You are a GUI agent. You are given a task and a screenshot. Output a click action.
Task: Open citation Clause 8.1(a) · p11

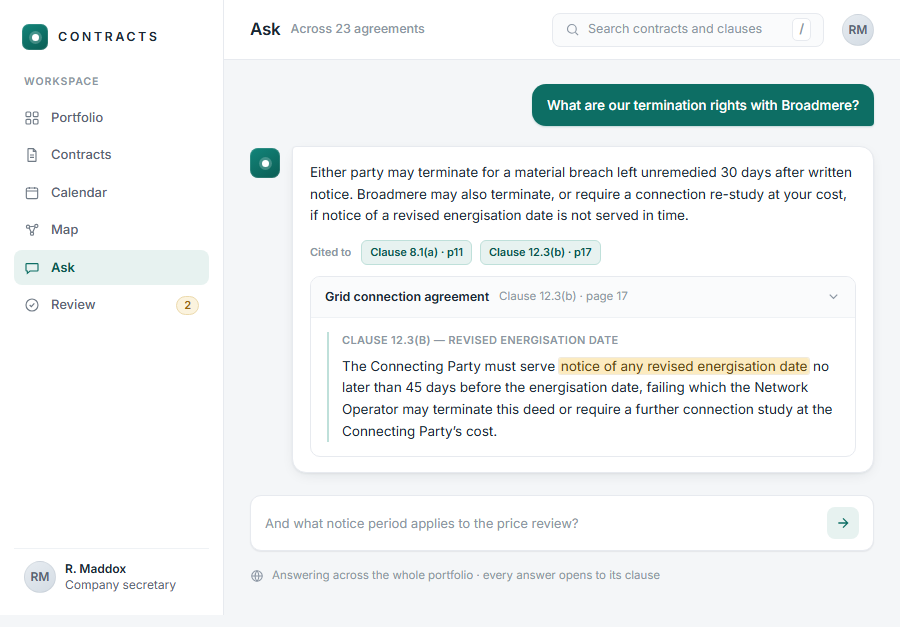416,253
